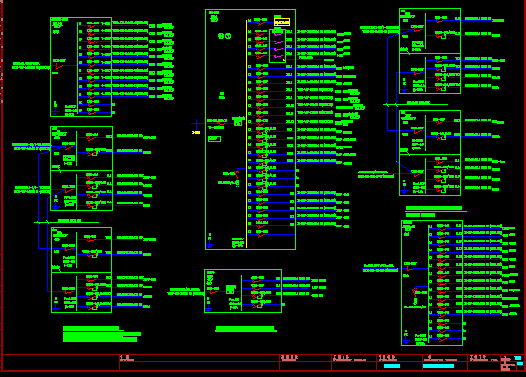Image resolution: width=526 pixels, height=377 pixels.
Task: Select the solid green block inside the bottom-center panel
Action: point(231,289)
